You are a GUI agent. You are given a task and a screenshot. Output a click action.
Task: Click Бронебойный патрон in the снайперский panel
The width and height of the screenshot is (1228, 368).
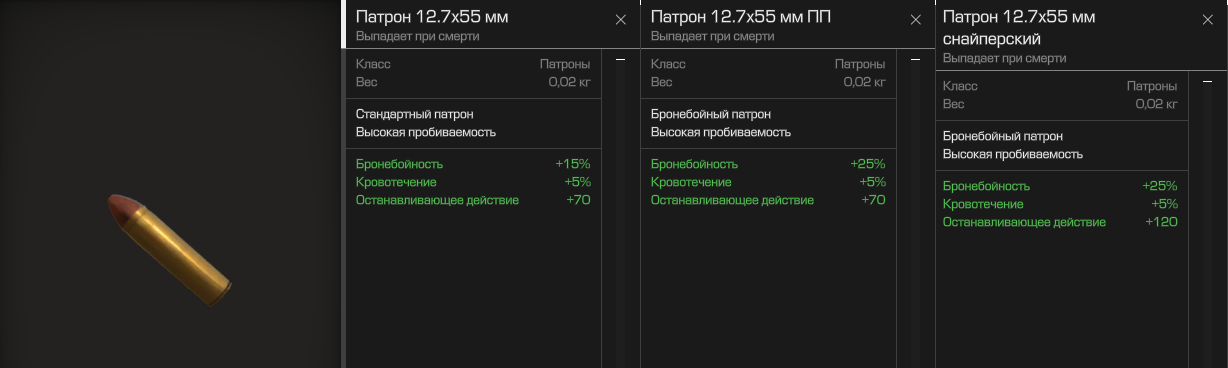tap(1003, 136)
